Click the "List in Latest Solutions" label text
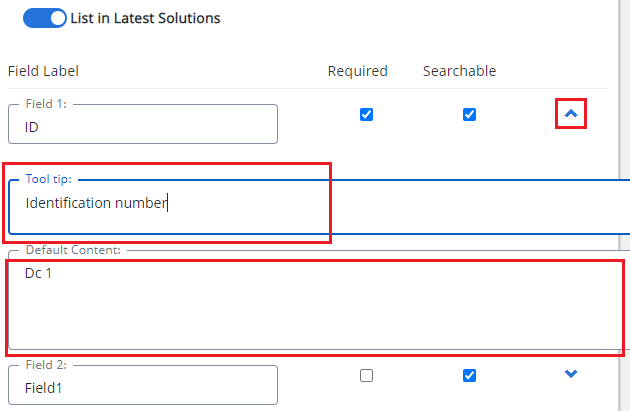Image resolution: width=630 pixels, height=411 pixels. tap(145, 18)
